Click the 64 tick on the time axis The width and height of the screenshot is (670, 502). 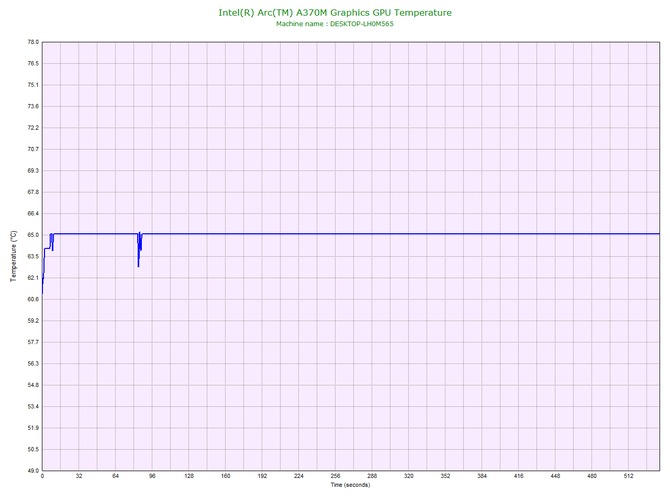(115, 476)
